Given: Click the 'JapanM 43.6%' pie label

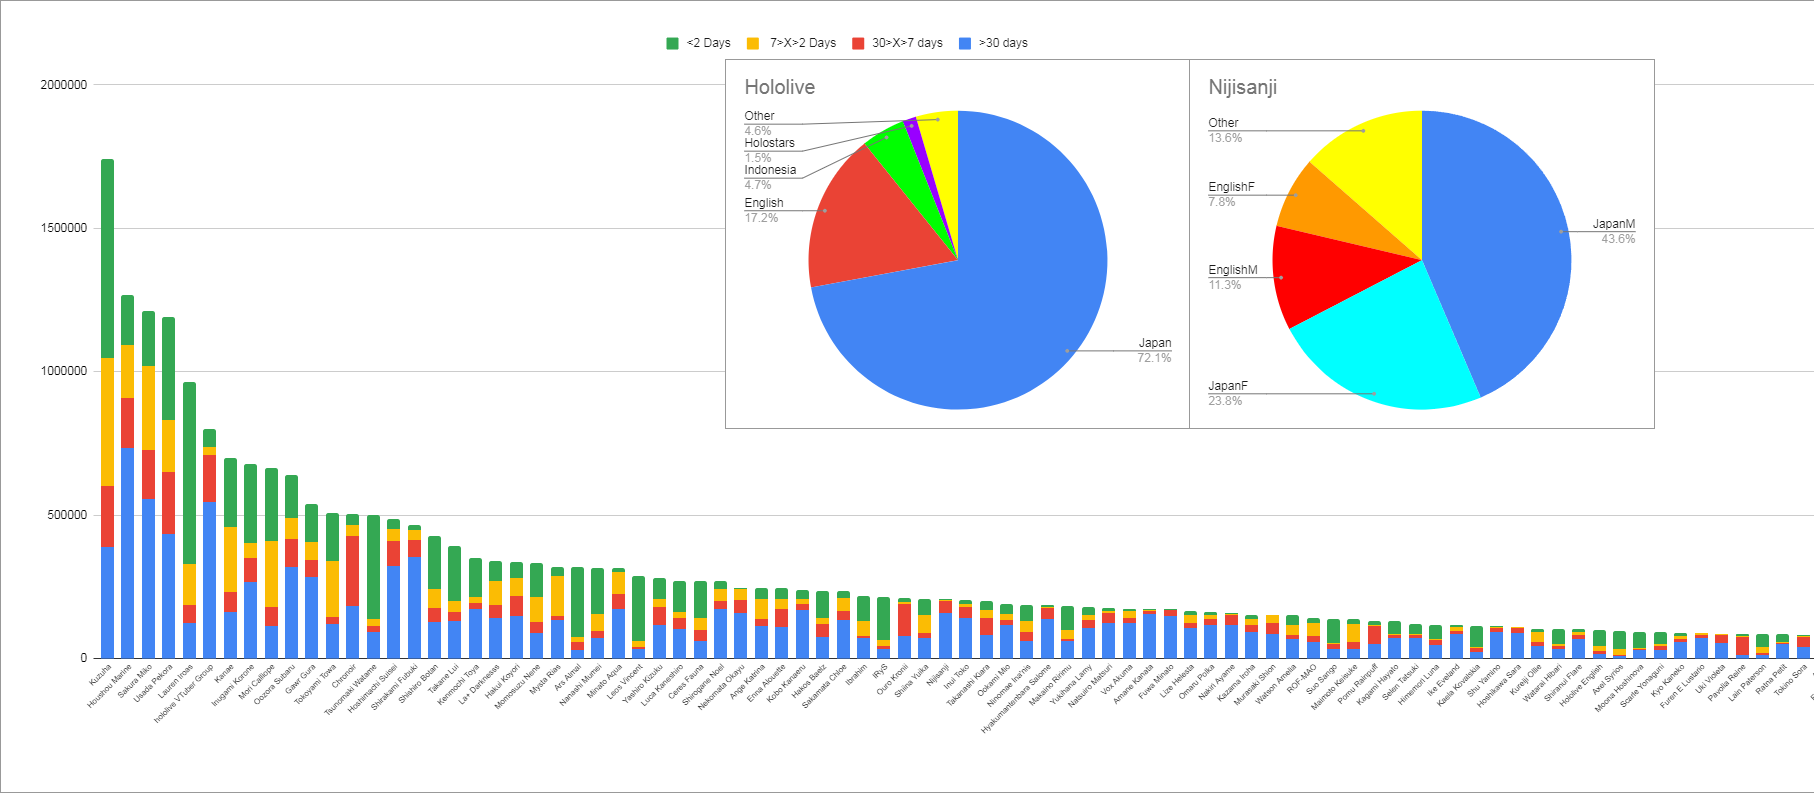Looking at the screenshot, I should click(1614, 231).
